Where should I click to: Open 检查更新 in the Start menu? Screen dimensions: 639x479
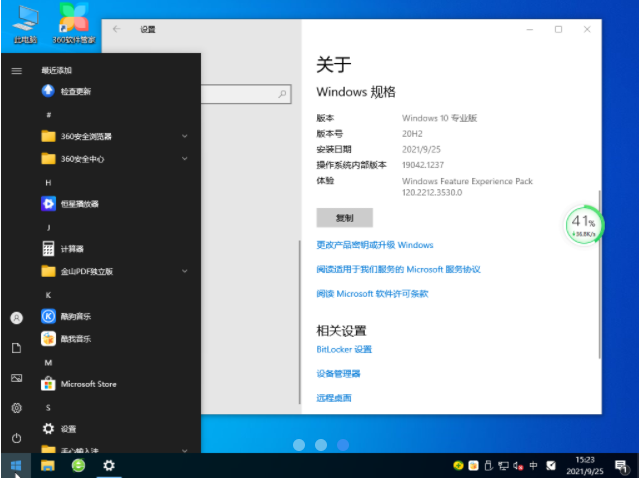[x=75, y=91]
